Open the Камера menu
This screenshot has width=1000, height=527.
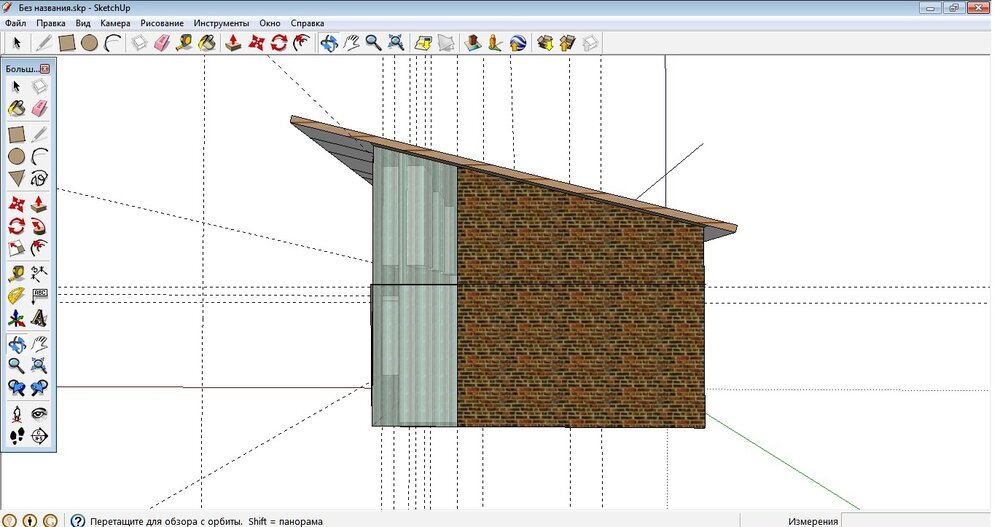click(115, 22)
